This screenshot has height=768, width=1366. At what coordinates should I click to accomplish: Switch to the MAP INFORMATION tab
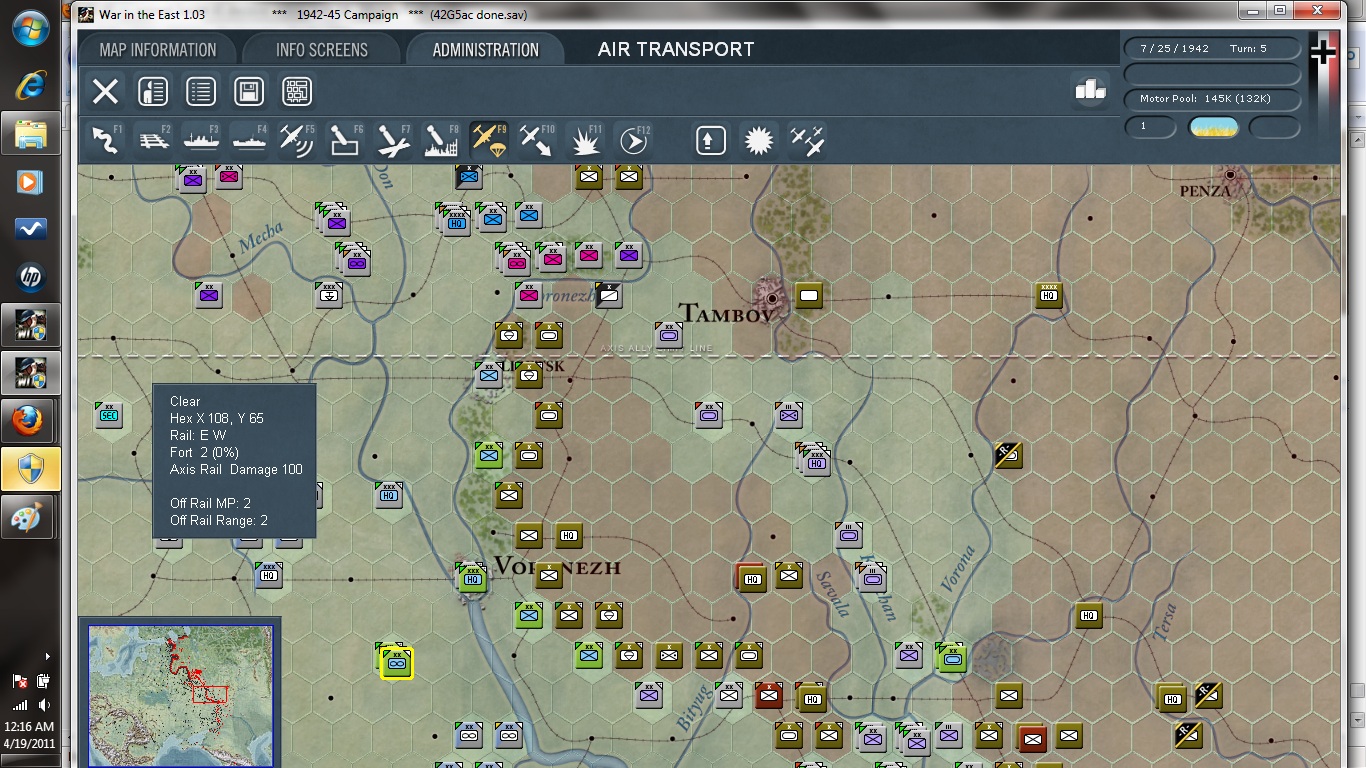pyautogui.click(x=158, y=50)
